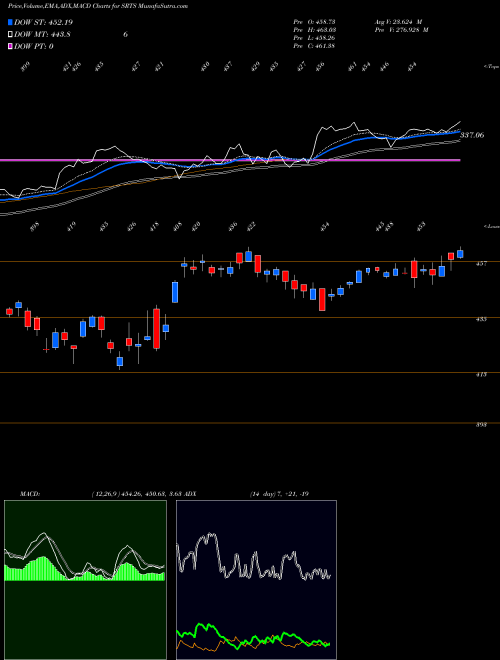Click the last blue candlestick on the right
Image resolution: width=500 pixels, height=660 pixels.
(x=460, y=254)
